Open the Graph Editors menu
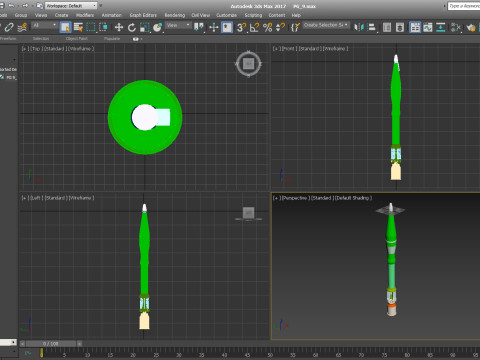 [x=143, y=15]
